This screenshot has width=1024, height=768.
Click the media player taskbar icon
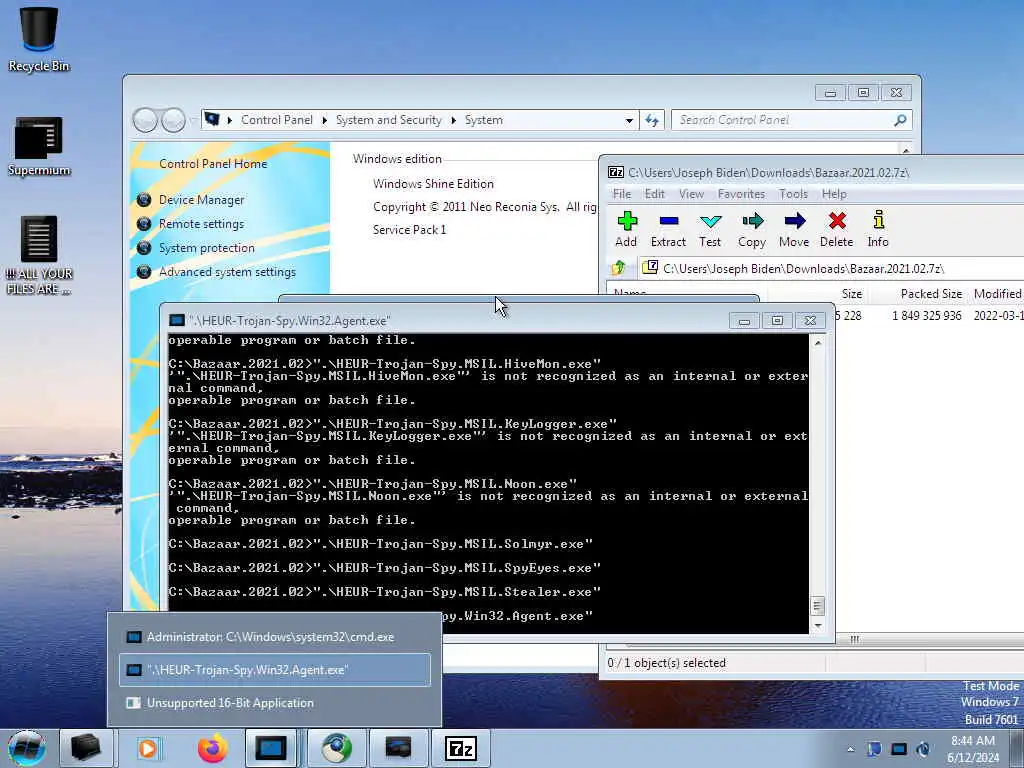click(x=148, y=748)
